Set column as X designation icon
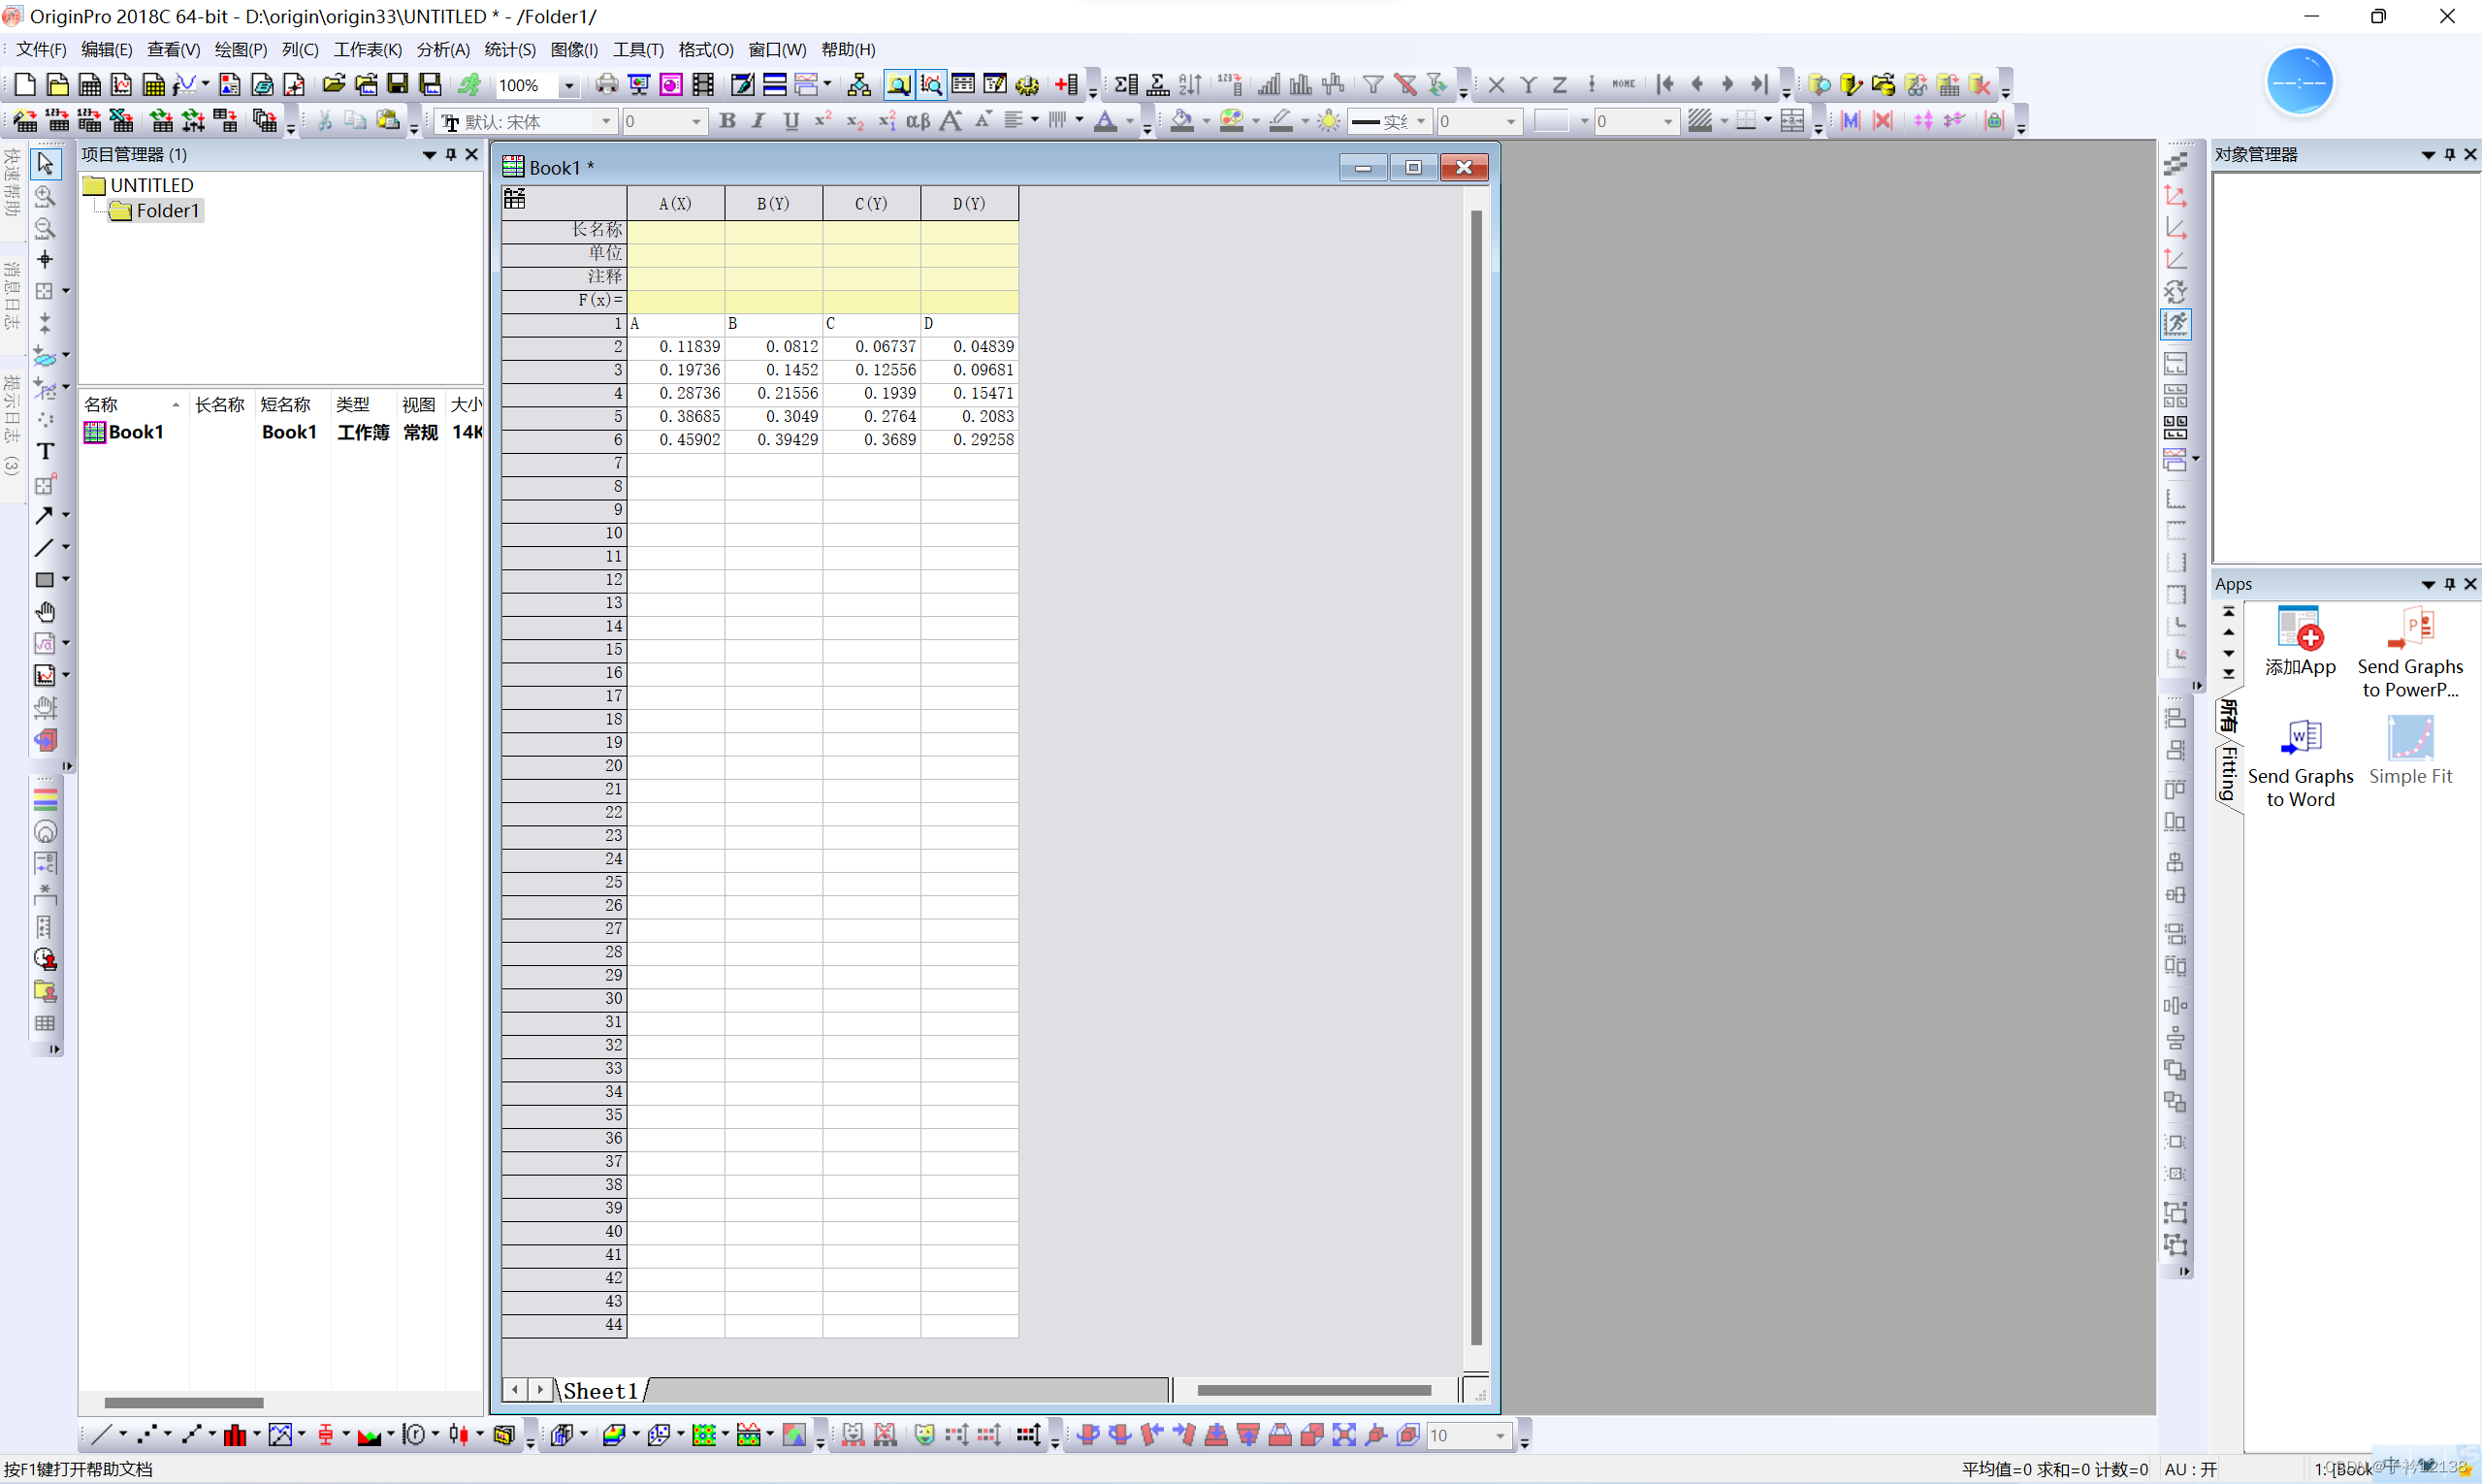2482x1484 pixels. pos(1496,85)
